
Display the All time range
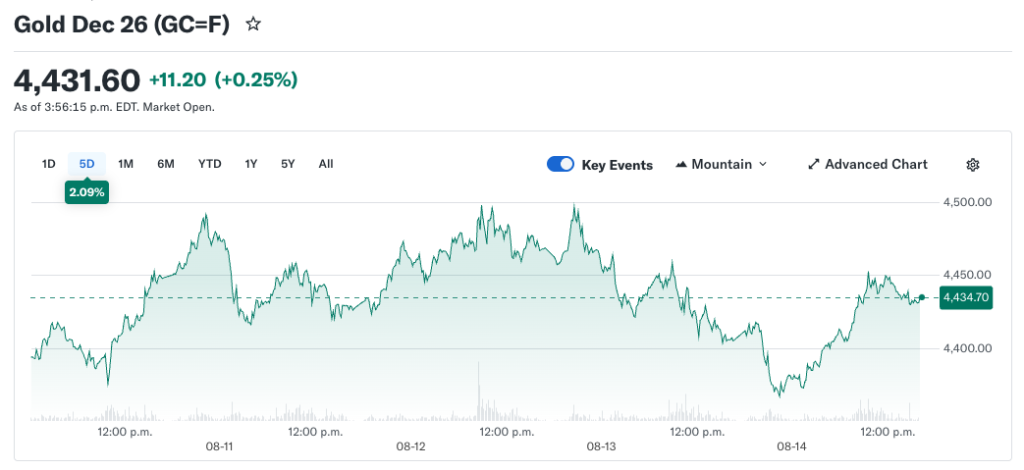tap(326, 164)
